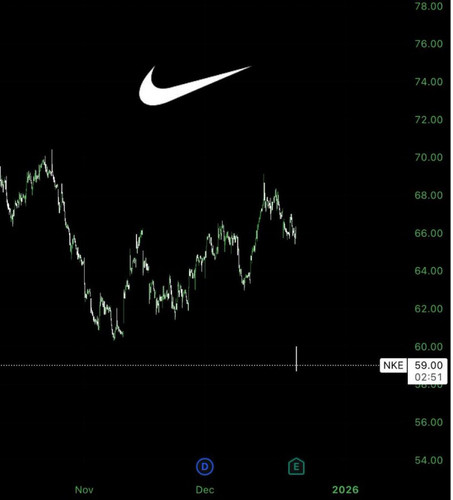This screenshot has width=453, height=500.
Task: Click the 78.00 price axis label
Action: click(x=429, y=6)
